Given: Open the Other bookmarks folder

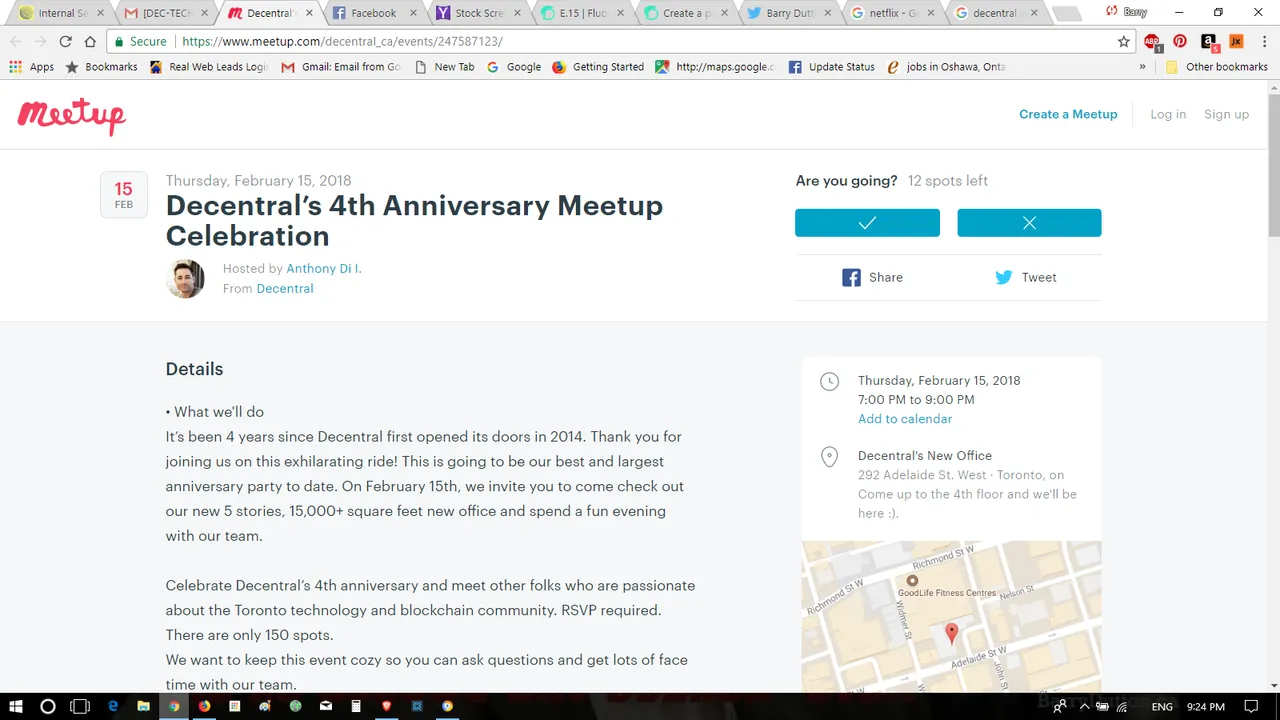Looking at the screenshot, I should [1217, 67].
